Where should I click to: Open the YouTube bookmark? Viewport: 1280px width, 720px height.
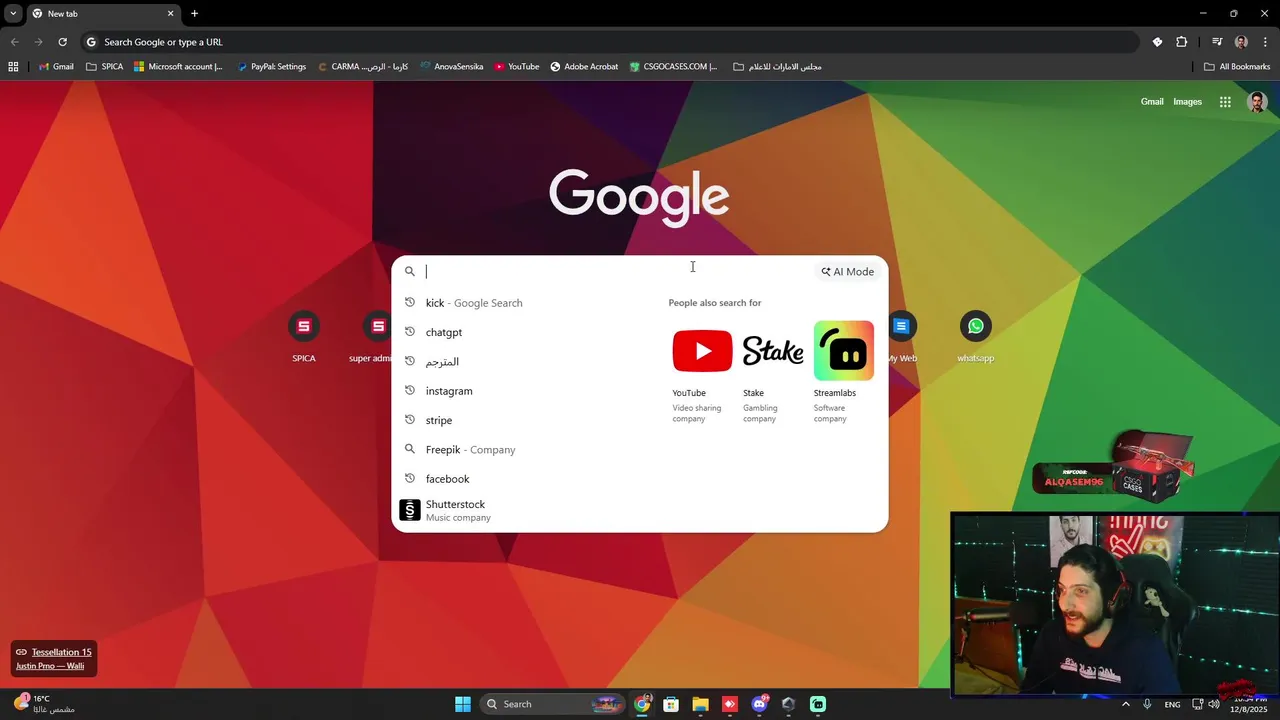tap(517, 67)
